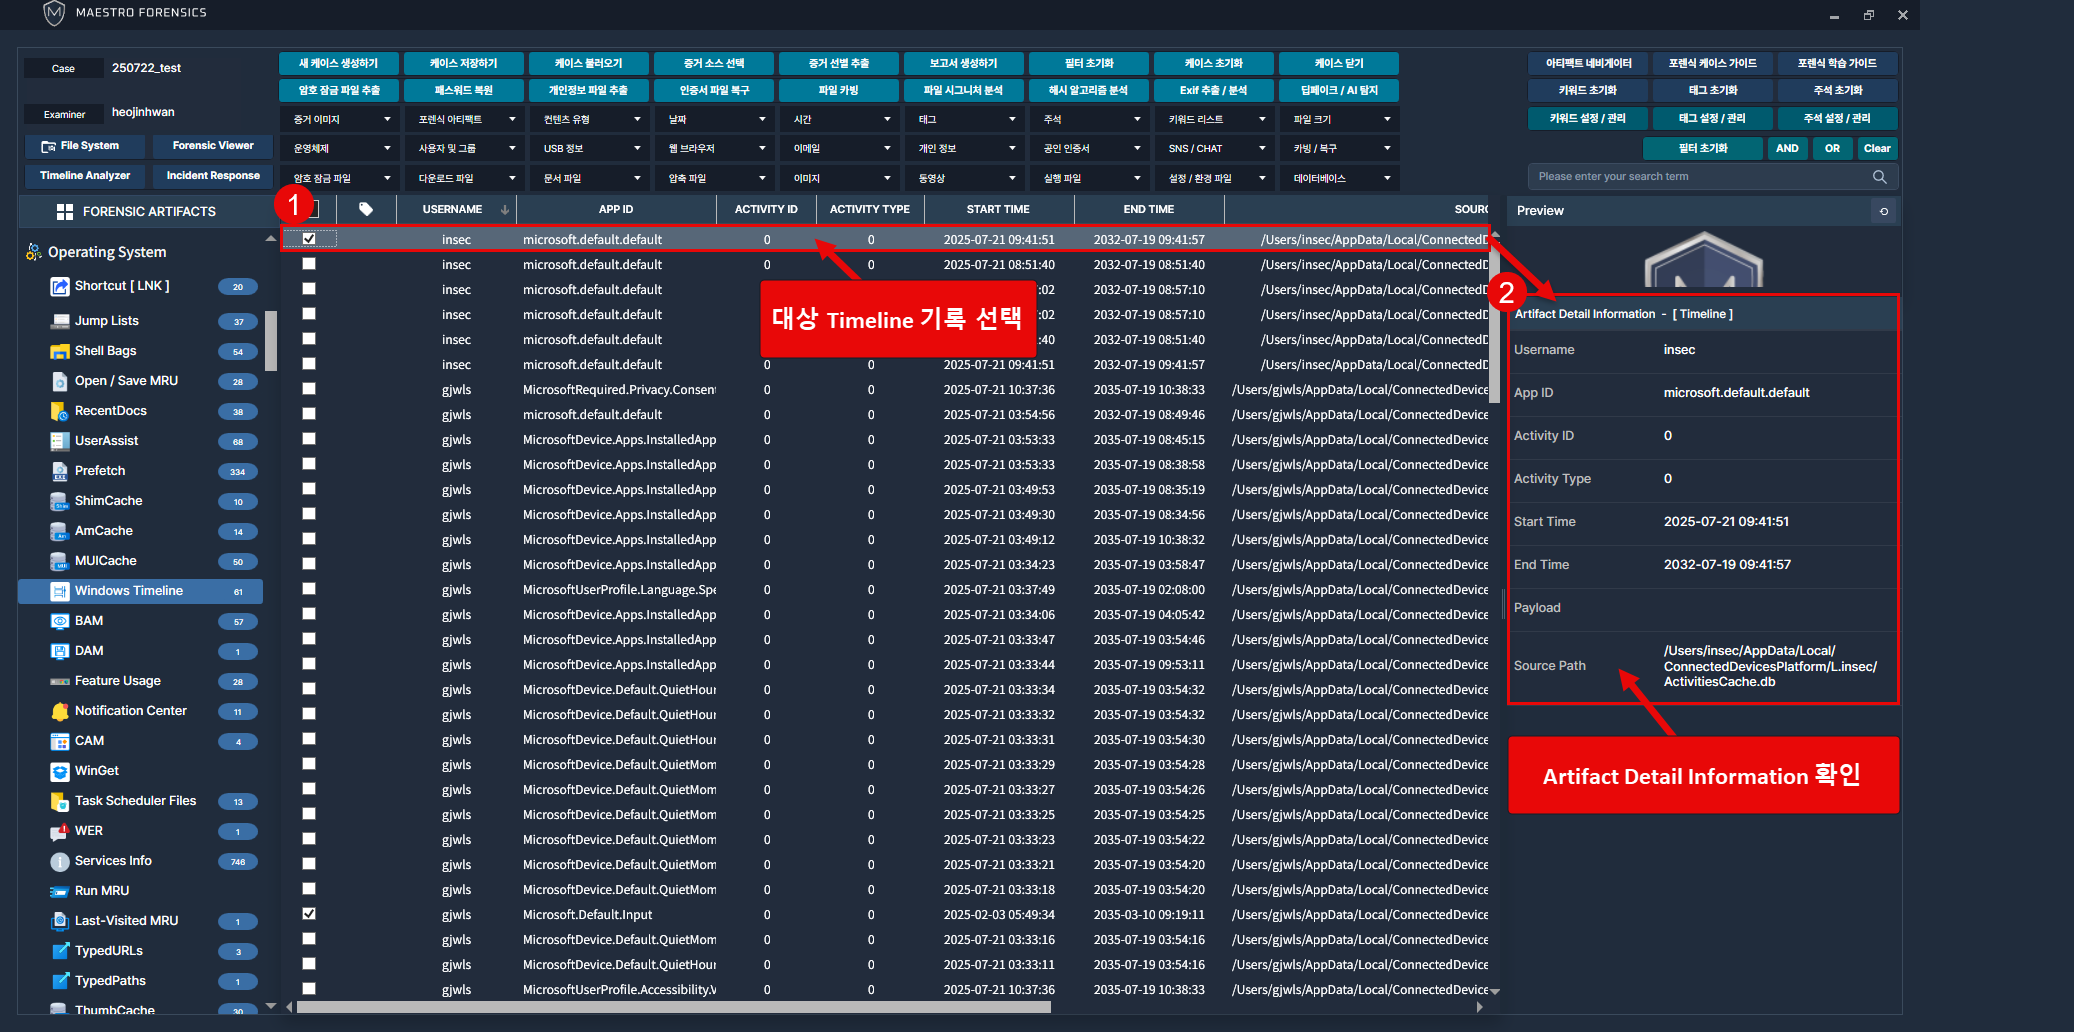2074x1032 pixels.
Task: Click the Notification Center bell icon
Action: coord(59,711)
